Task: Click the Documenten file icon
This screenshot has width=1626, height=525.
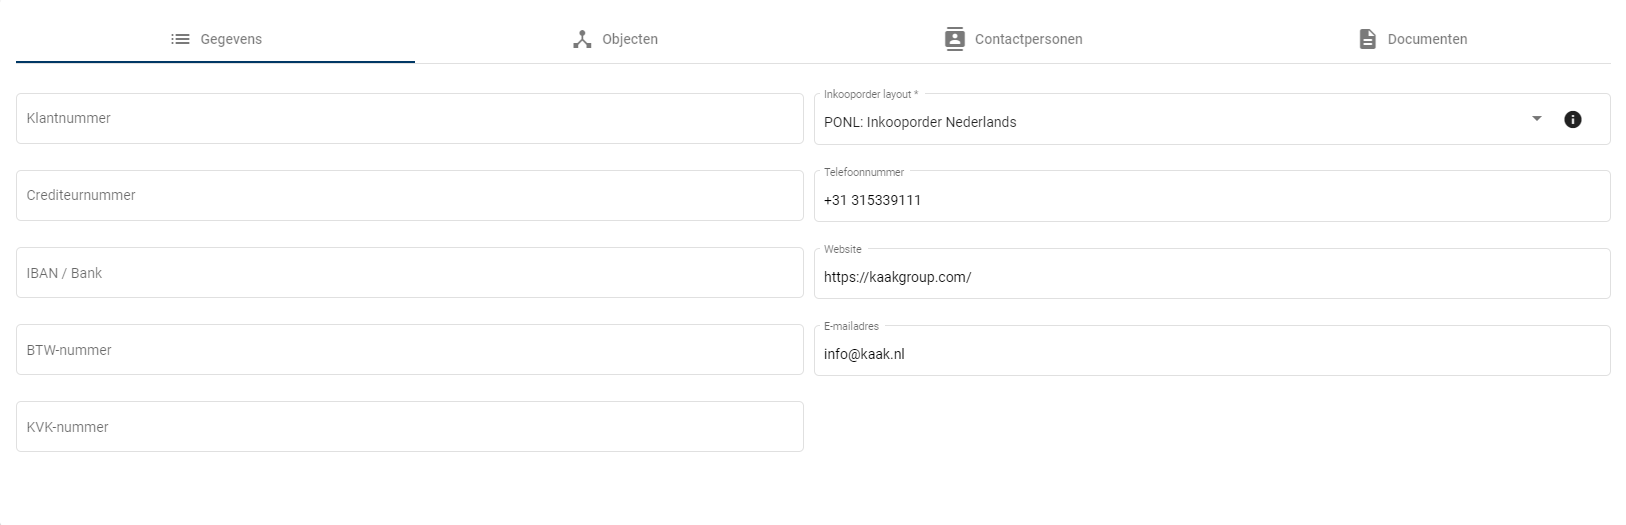Action: pyautogui.click(x=1368, y=39)
